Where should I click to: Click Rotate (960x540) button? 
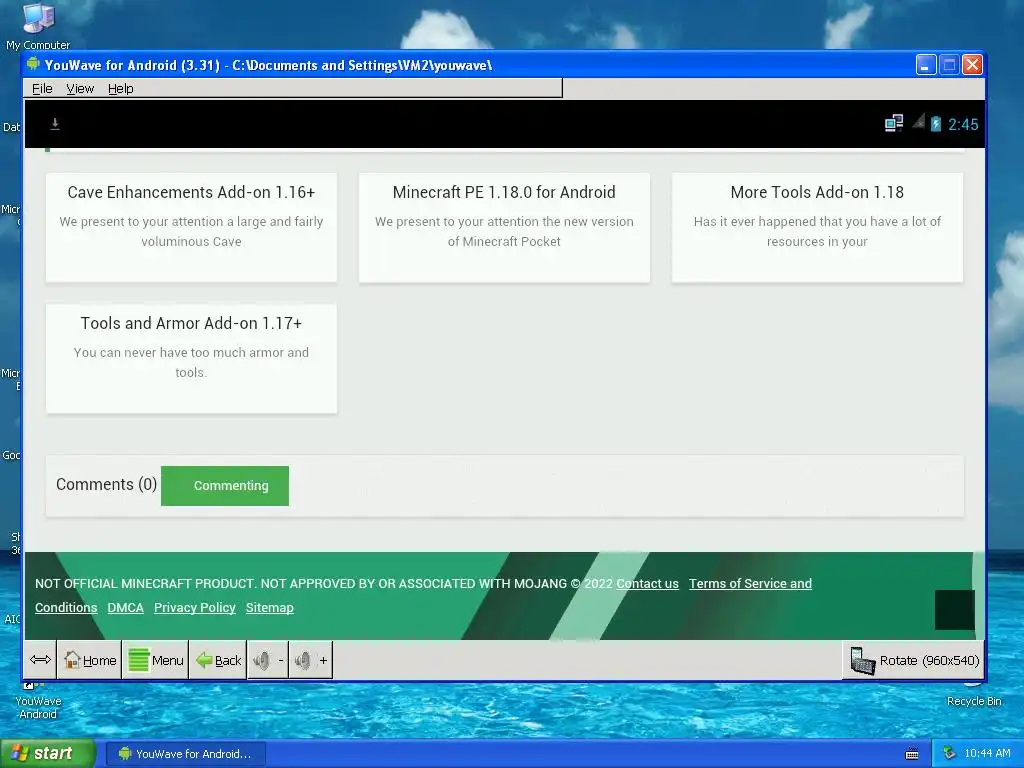click(914, 660)
